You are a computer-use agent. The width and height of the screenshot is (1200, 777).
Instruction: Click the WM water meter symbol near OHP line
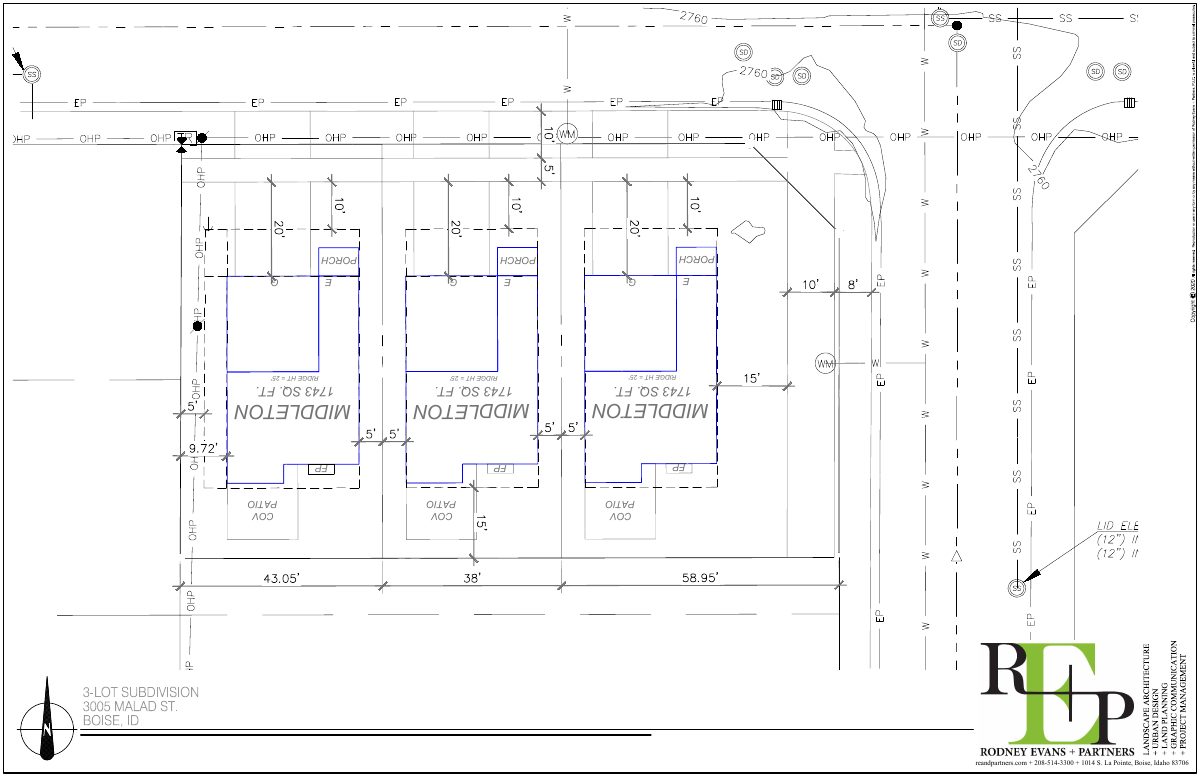point(568,135)
